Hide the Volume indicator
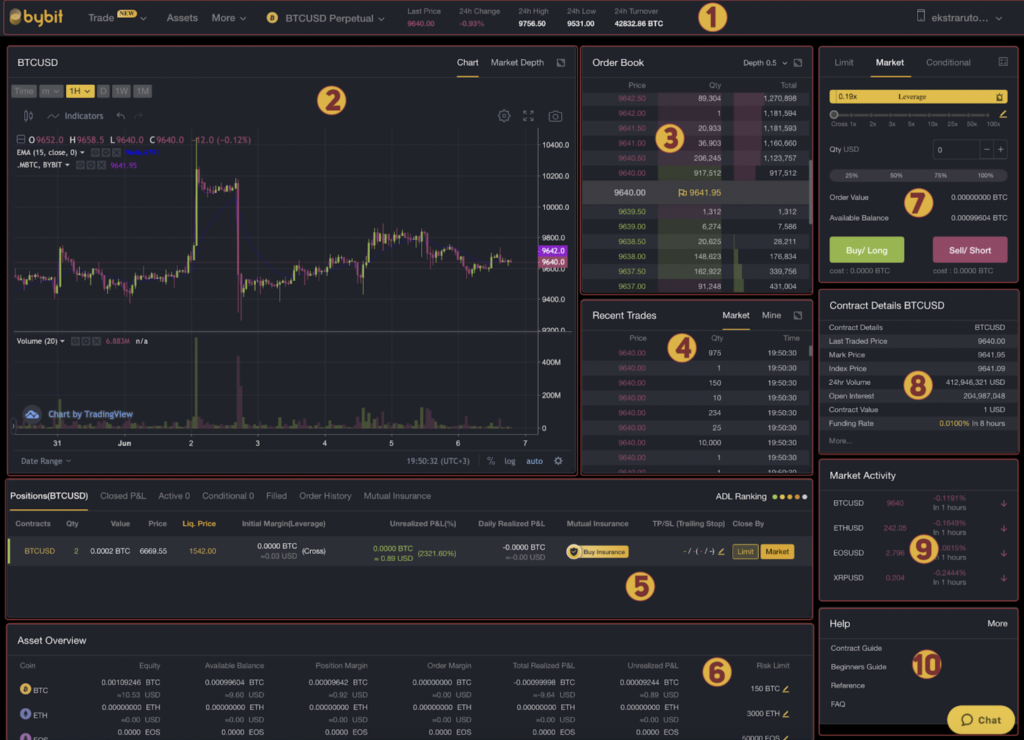Viewport: 1024px width, 740px height. point(75,341)
